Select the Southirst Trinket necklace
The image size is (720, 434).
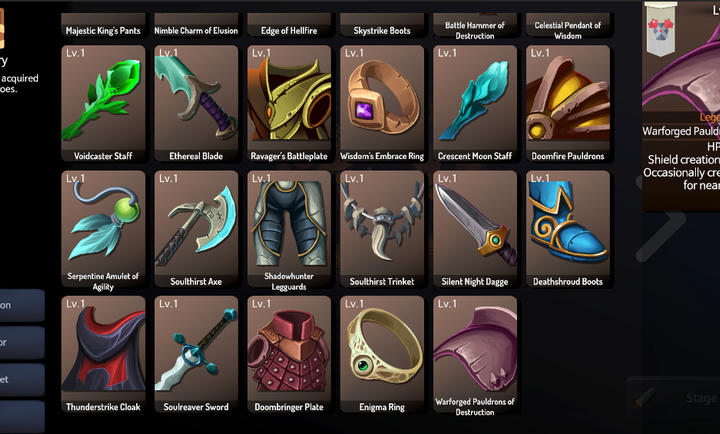point(382,229)
